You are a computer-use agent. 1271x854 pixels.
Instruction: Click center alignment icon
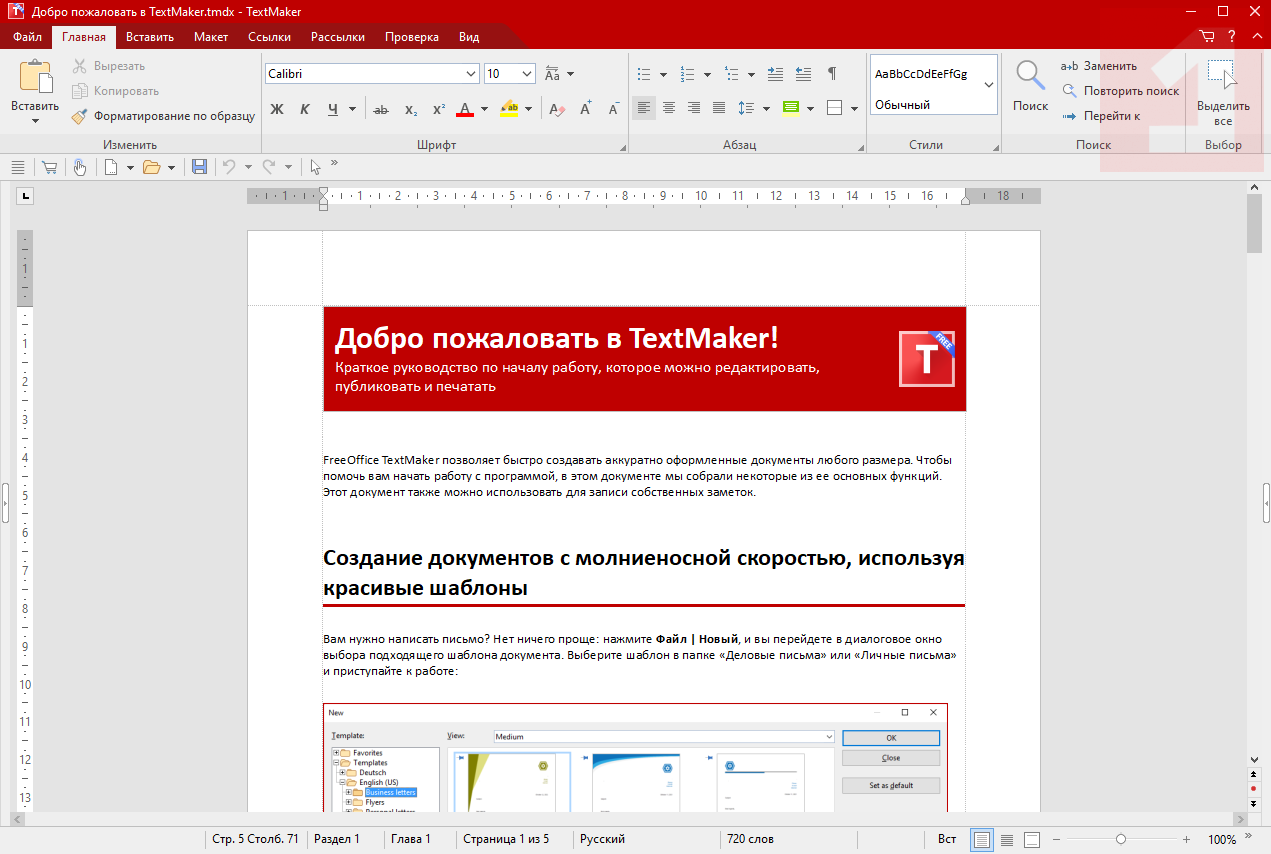669,108
